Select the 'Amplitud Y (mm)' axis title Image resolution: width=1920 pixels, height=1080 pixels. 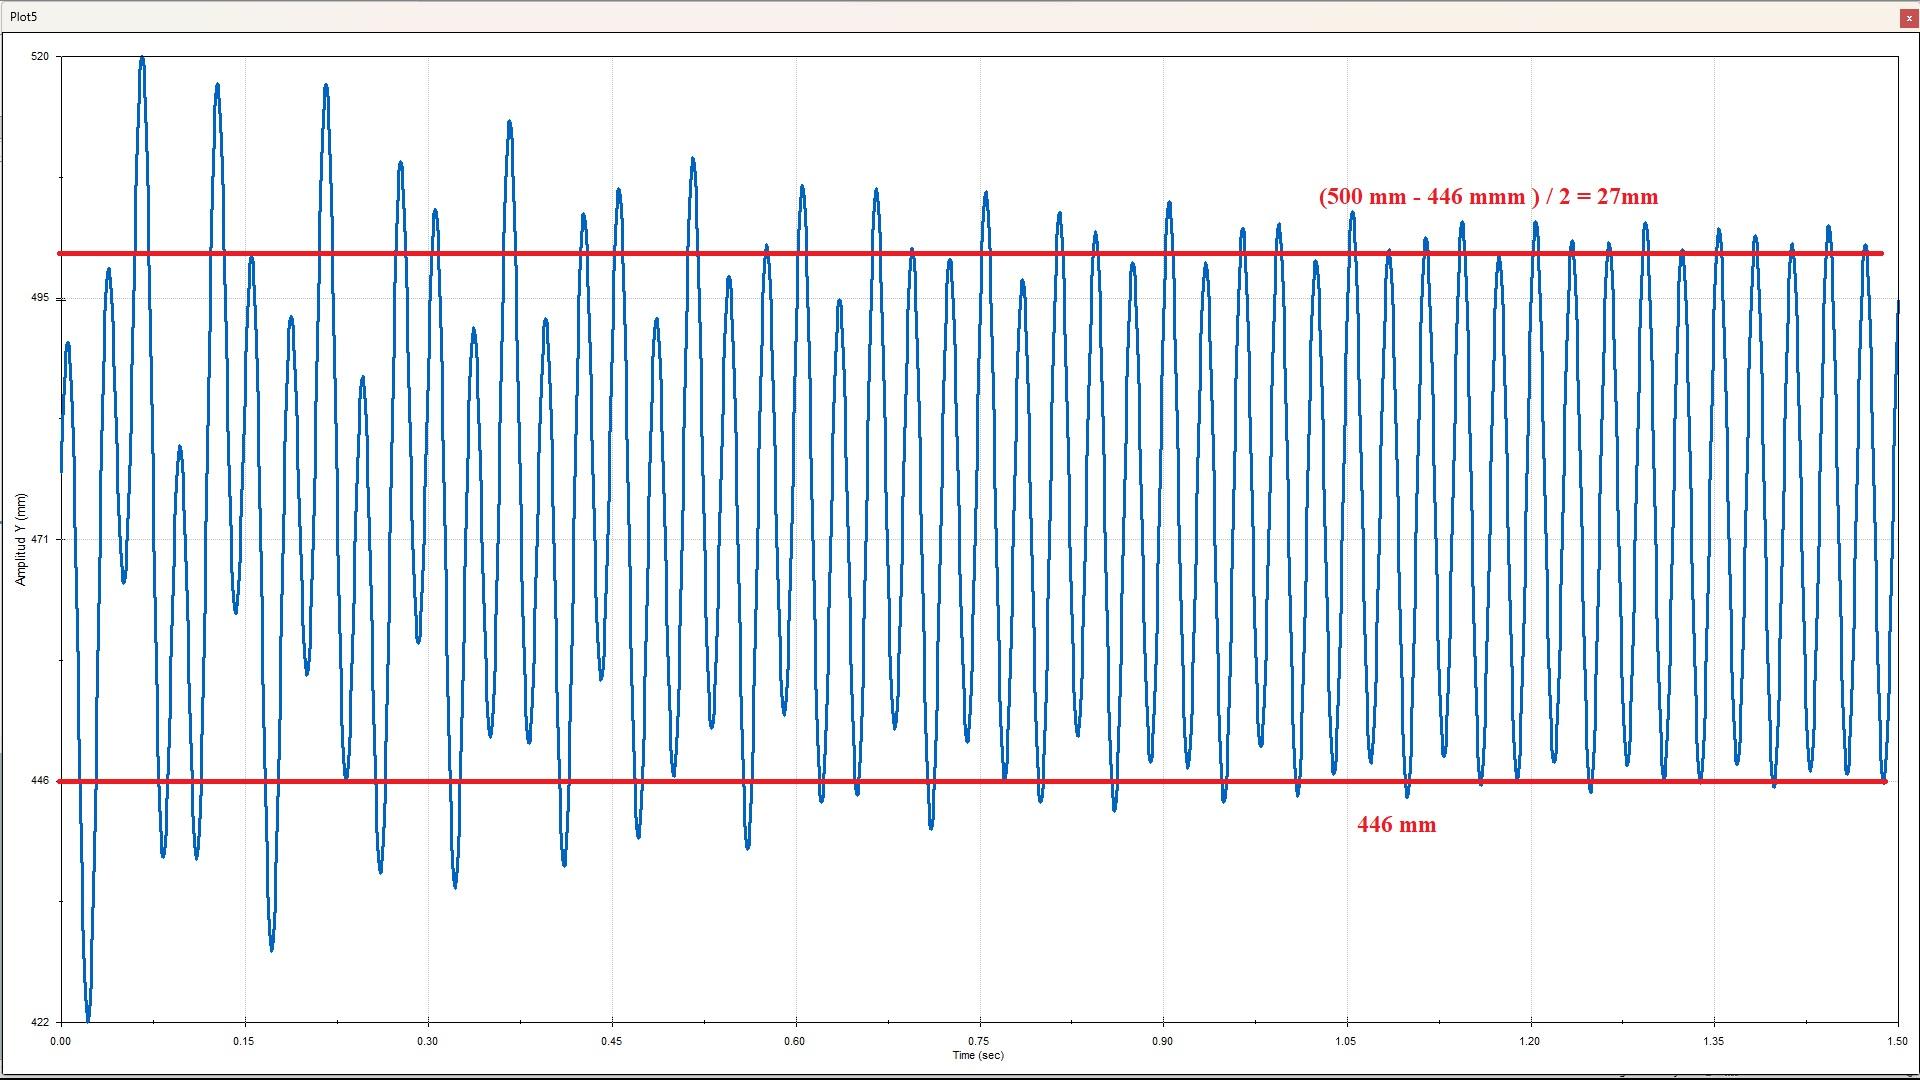point(20,539)
